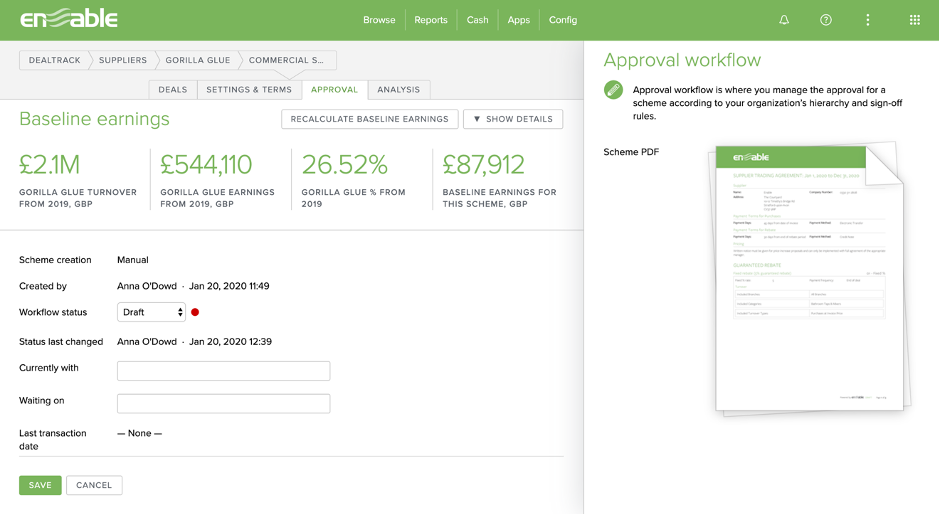This screenshot has width=939, height=514.
Task: Open the vertical three-dot more menu
Action: click(x=868, y=20)
